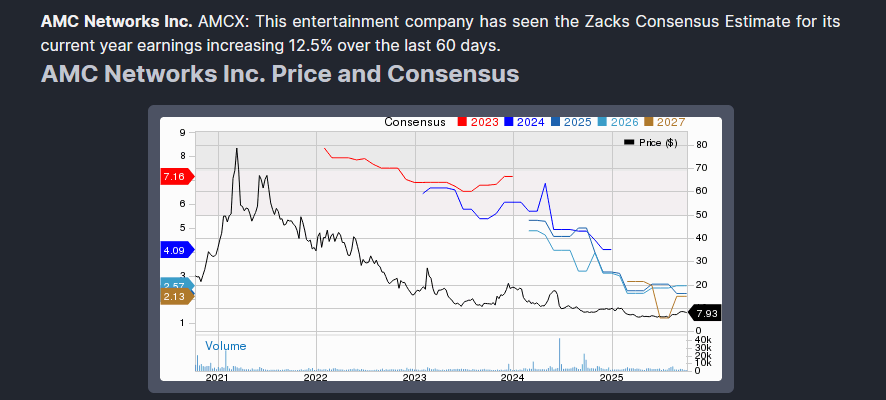Click the 2023 label on the time axis

[x=414, y=378]
